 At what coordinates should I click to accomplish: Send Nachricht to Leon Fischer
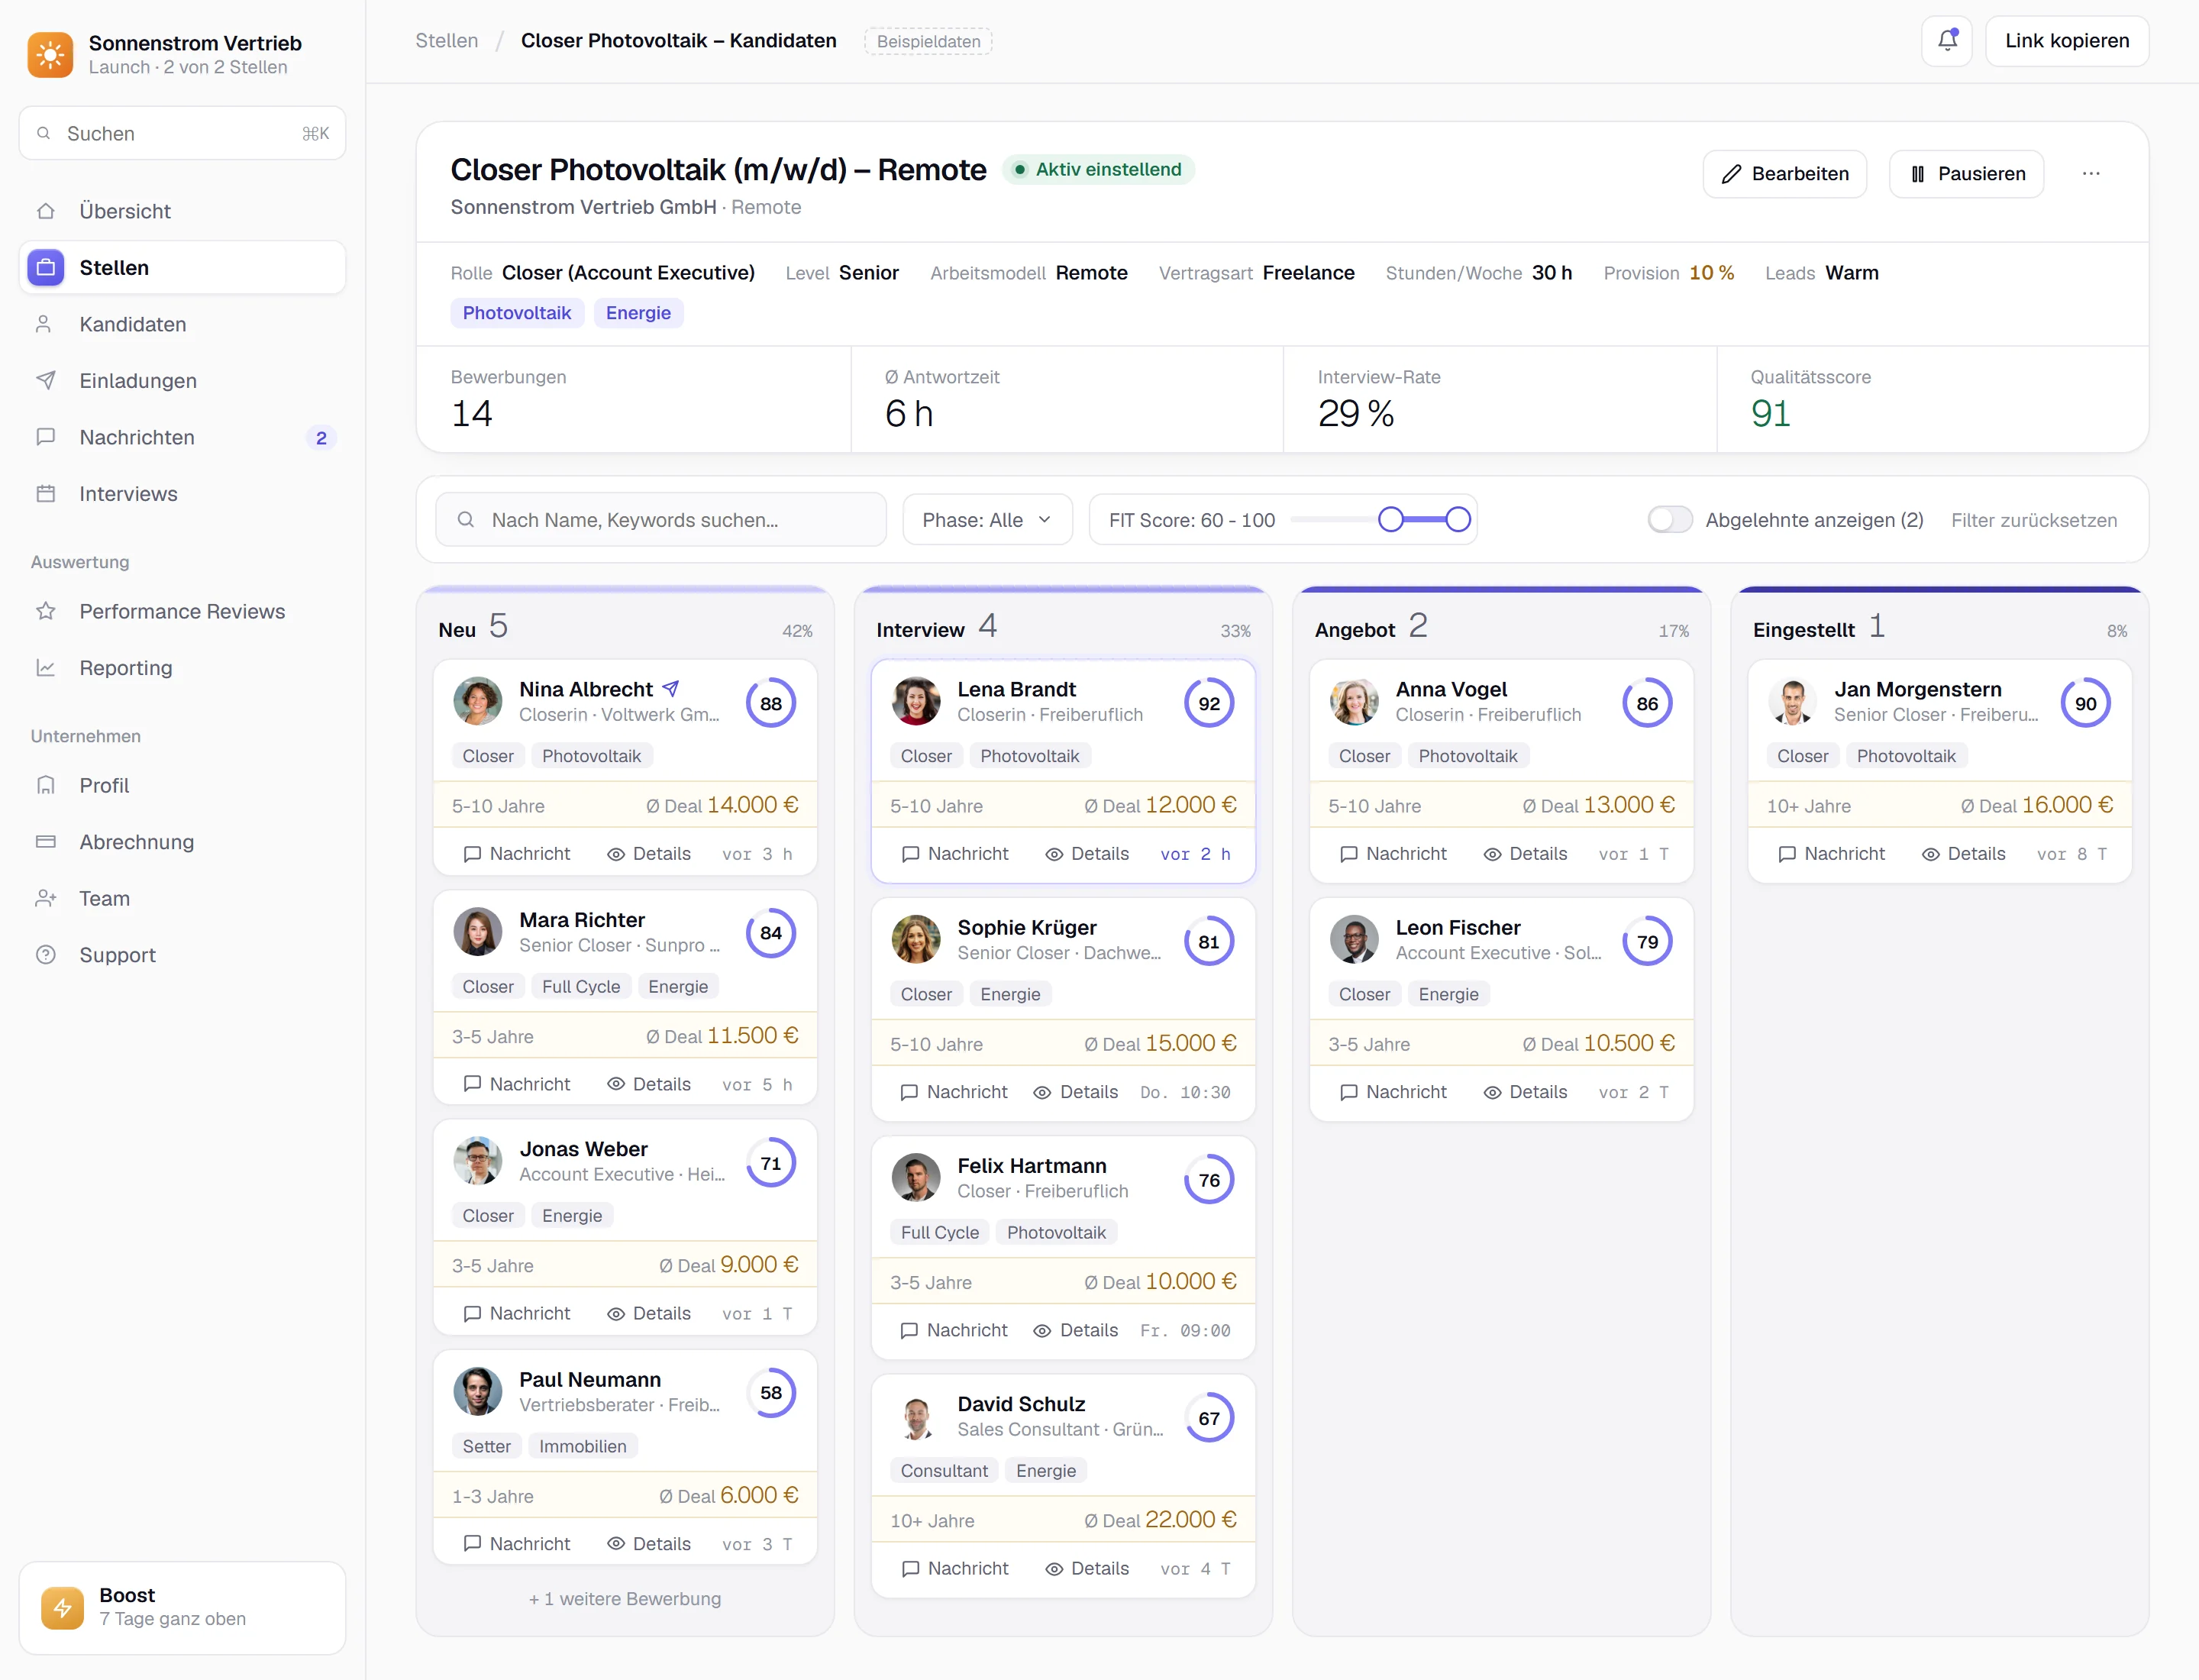[1393, 1092]
